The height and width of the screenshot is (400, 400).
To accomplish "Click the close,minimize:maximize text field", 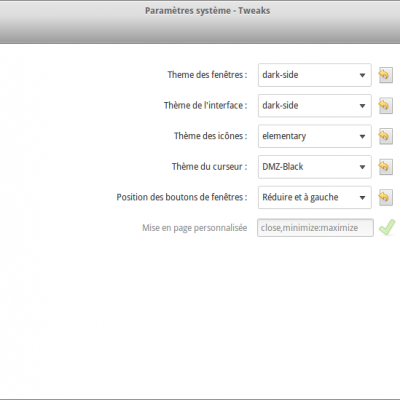I will point(315,228).
